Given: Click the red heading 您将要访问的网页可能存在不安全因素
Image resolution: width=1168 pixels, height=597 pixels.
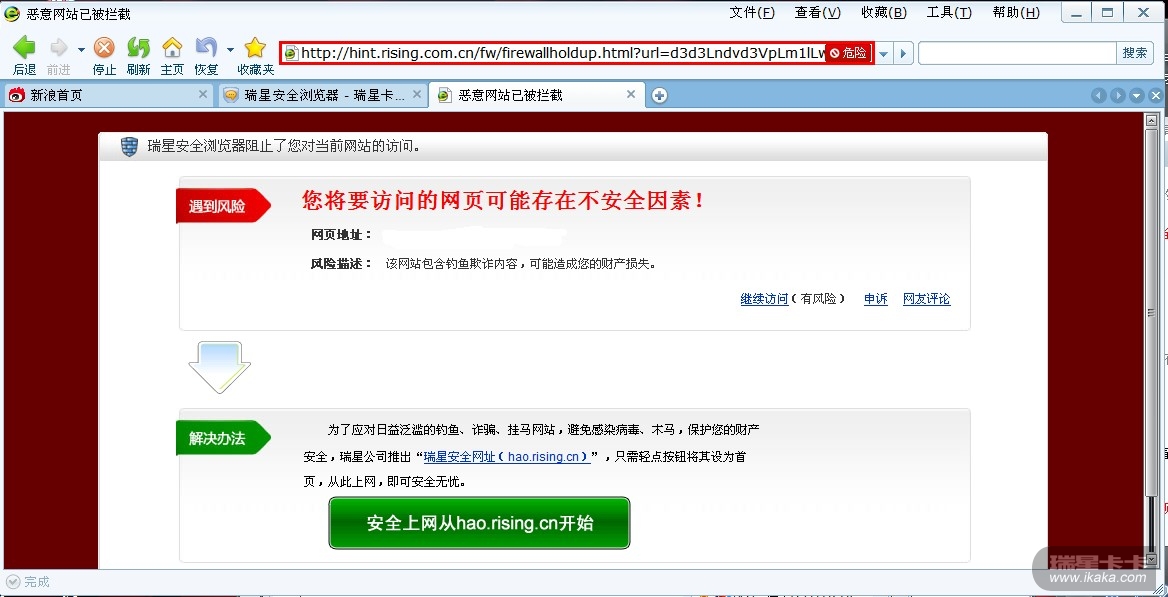Looking at the screenshot, I should point(504,200).
